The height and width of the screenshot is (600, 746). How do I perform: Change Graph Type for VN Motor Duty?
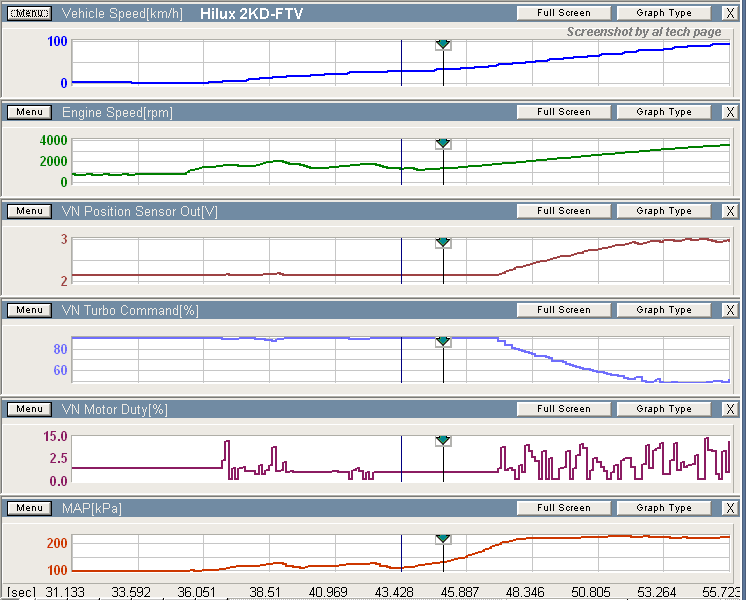tap(664, 409)
